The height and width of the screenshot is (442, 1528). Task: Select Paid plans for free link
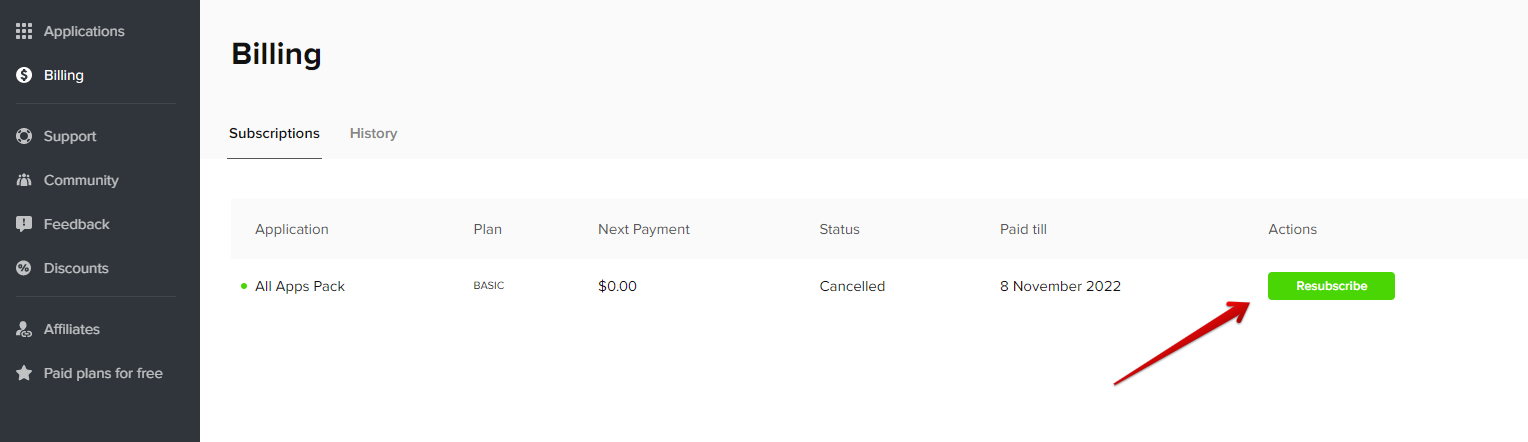point(103,373)
